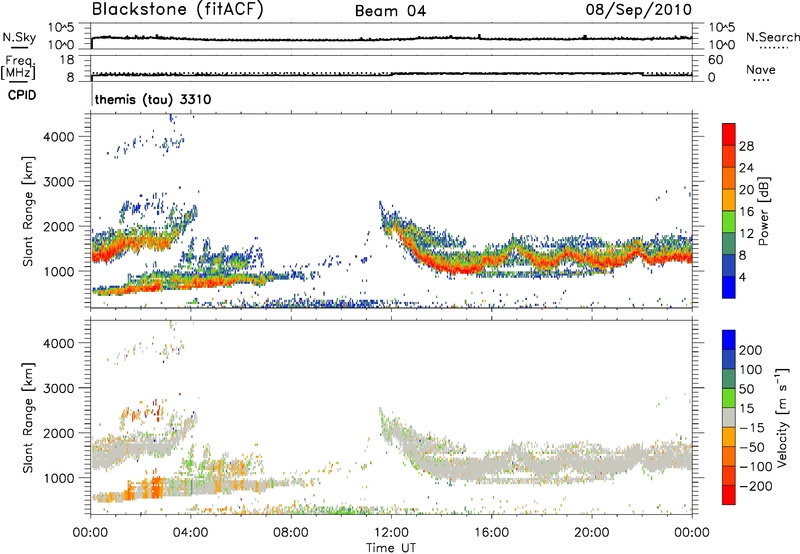
Task: Click the dark blue top segment of Velocity colorbar
Action: click(x=729, y=340)
